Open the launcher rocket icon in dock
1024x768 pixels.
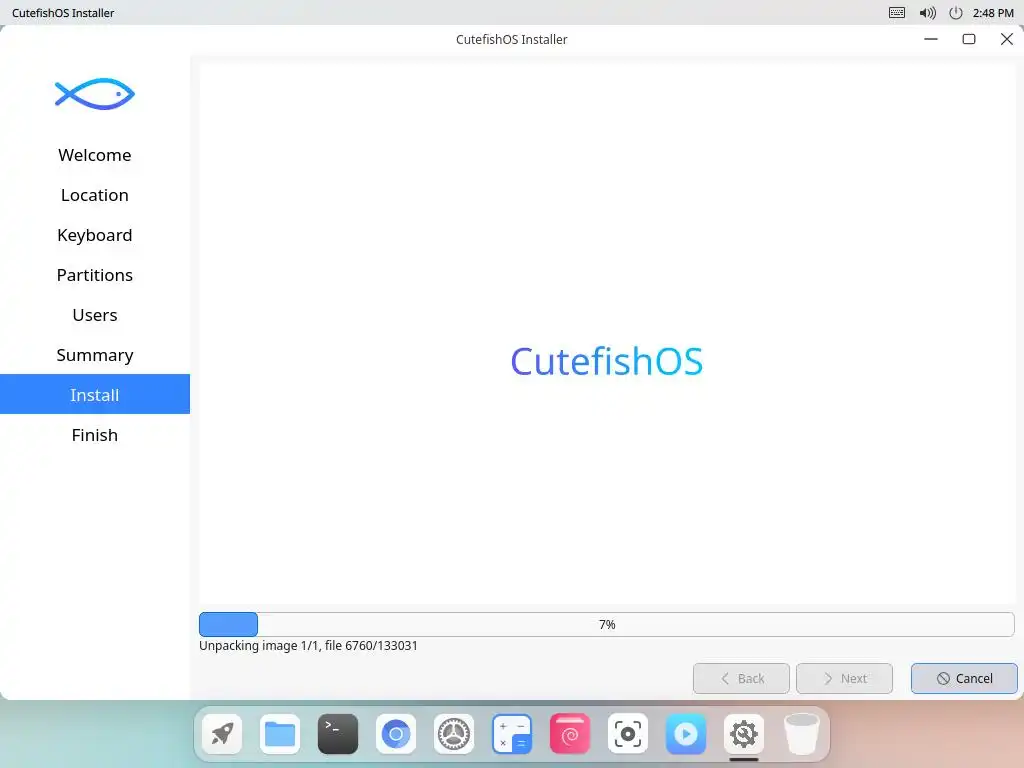point(222,734)
